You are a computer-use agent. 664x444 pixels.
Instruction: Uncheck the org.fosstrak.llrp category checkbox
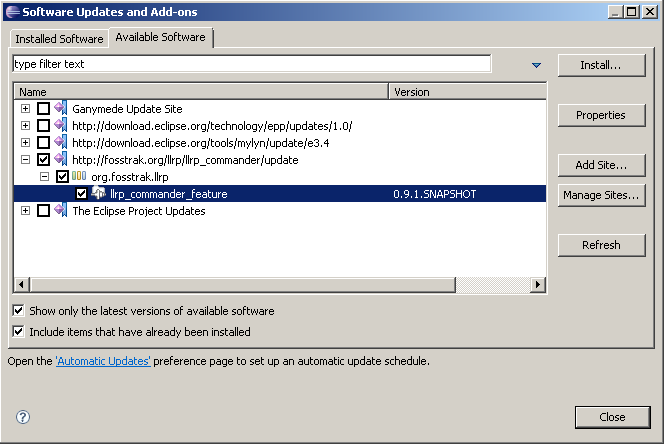62,176
